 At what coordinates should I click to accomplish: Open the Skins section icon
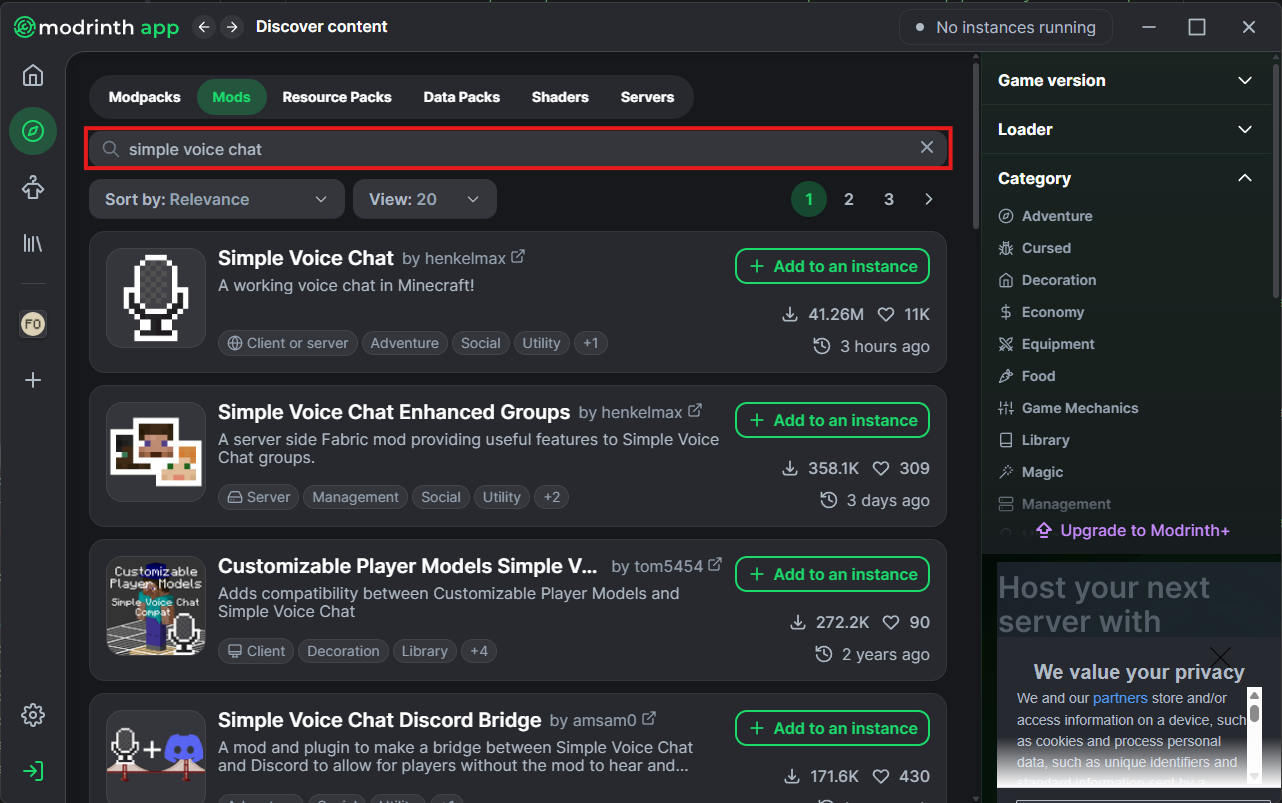(33, 187)
